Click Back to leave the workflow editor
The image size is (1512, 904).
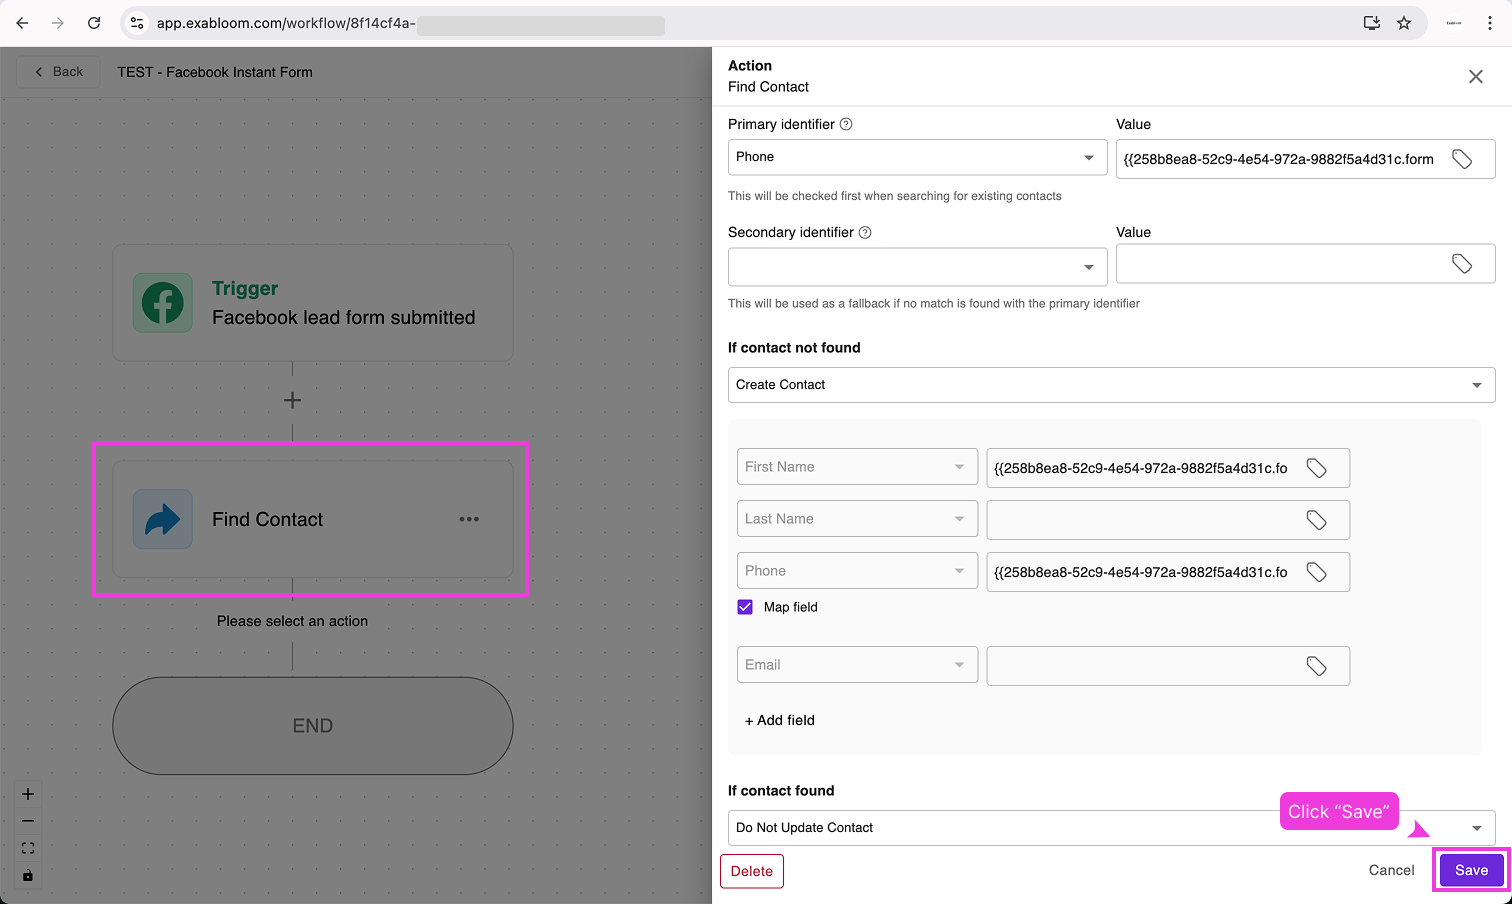click(x=57, y=71)
